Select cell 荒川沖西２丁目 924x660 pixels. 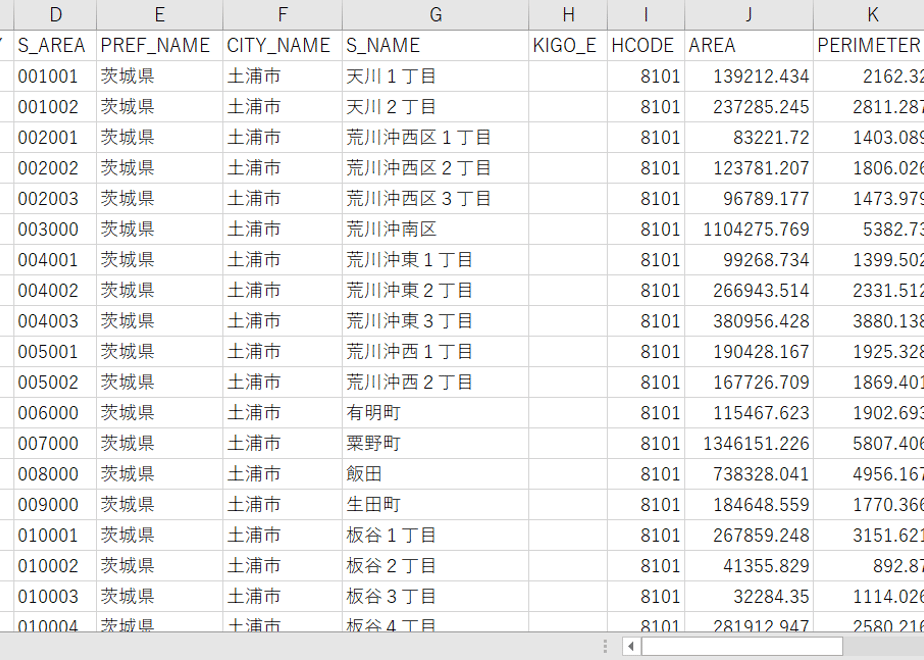tap(435, 382)
